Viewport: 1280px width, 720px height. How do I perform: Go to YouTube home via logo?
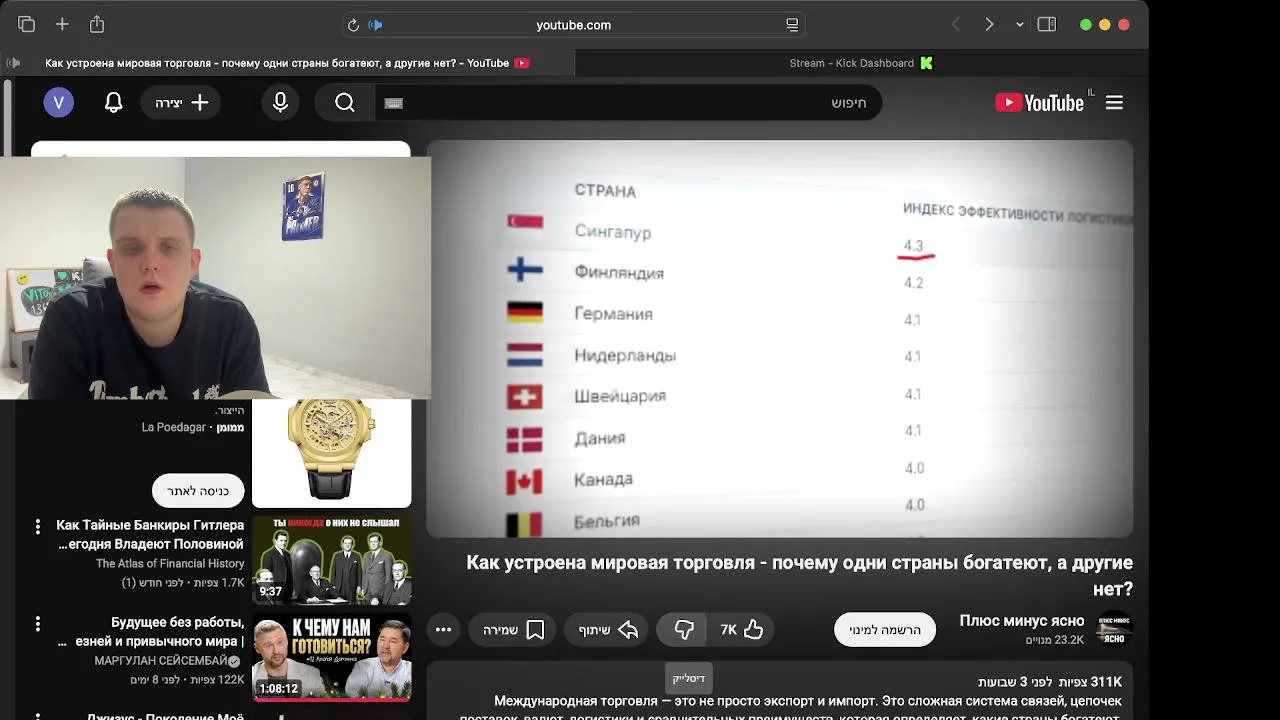(x=1040, y=103)
